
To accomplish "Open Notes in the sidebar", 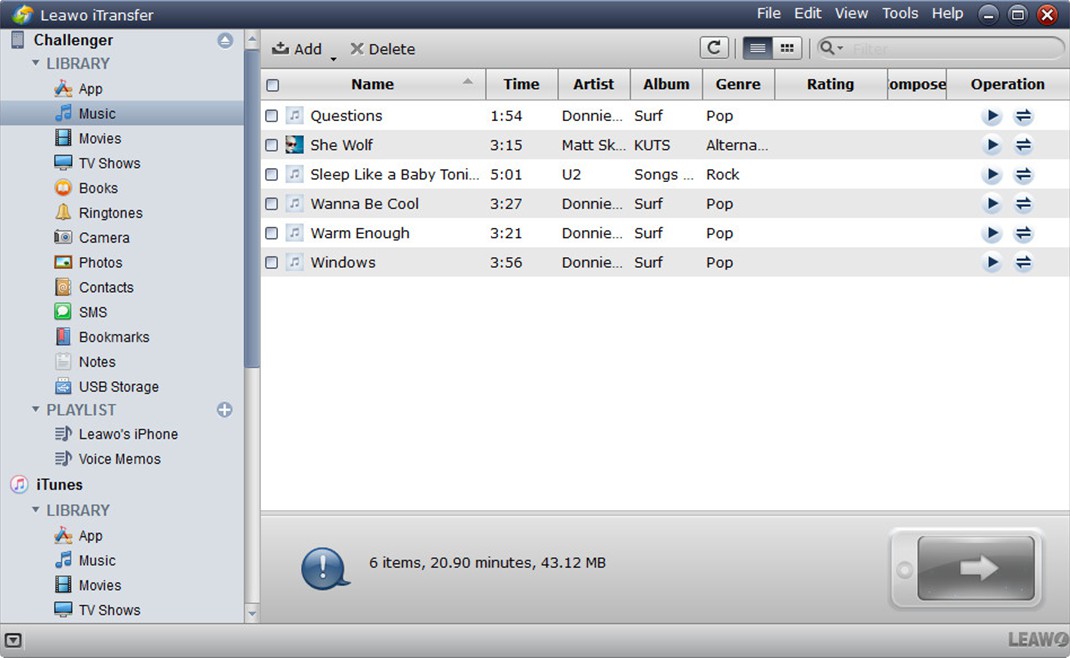I will [x=97, y=362].
